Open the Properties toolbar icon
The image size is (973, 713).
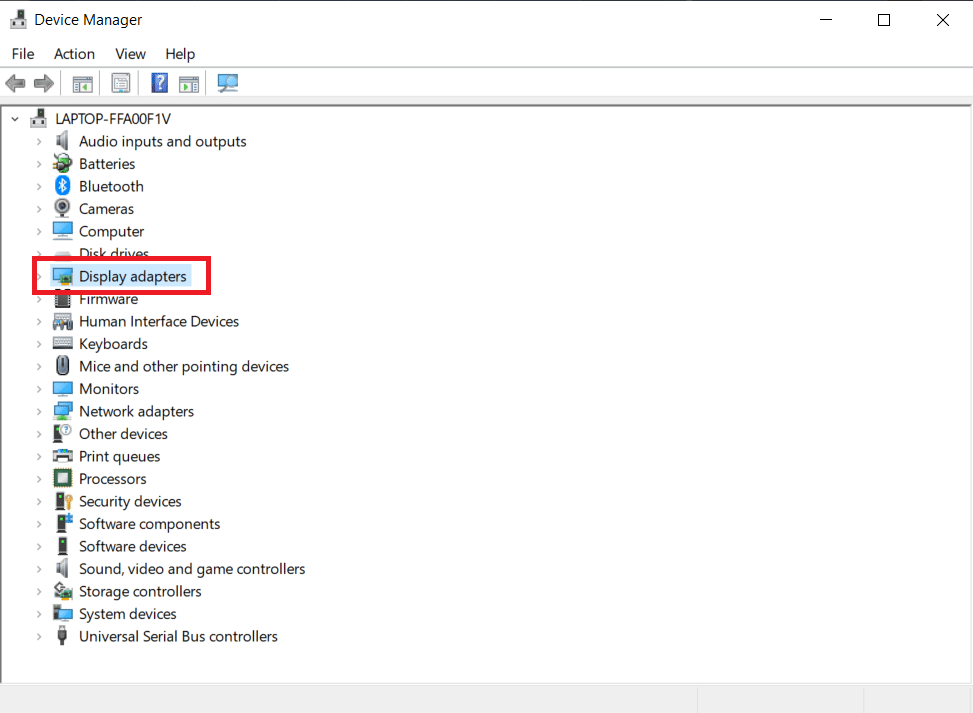click(121, 83)
